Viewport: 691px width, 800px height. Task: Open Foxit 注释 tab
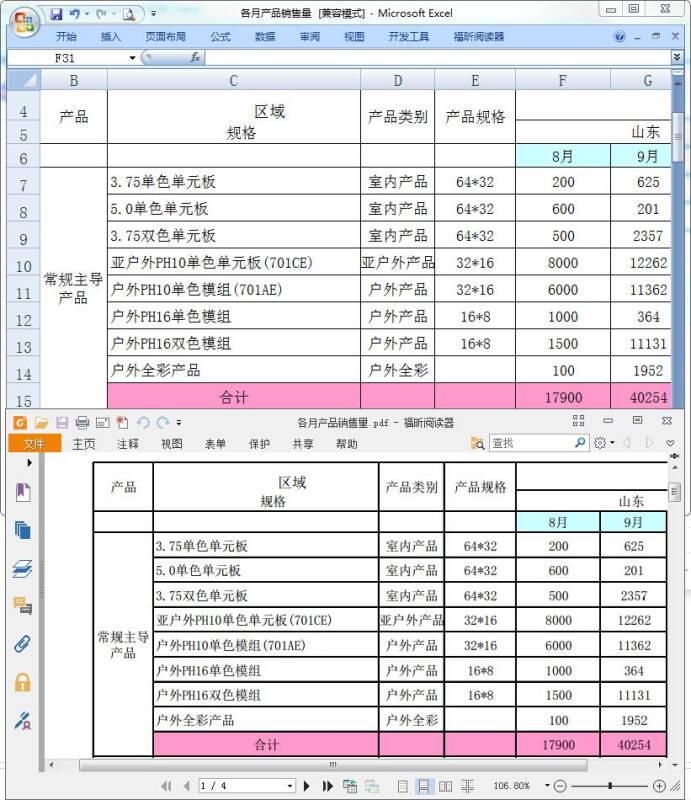pos(128,444)
